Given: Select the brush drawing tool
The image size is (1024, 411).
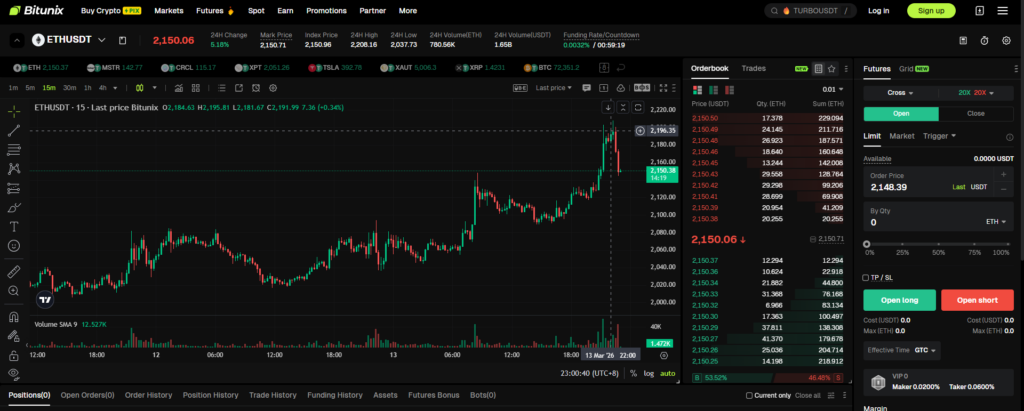Looking at the screenshot, I should (13, 208).
